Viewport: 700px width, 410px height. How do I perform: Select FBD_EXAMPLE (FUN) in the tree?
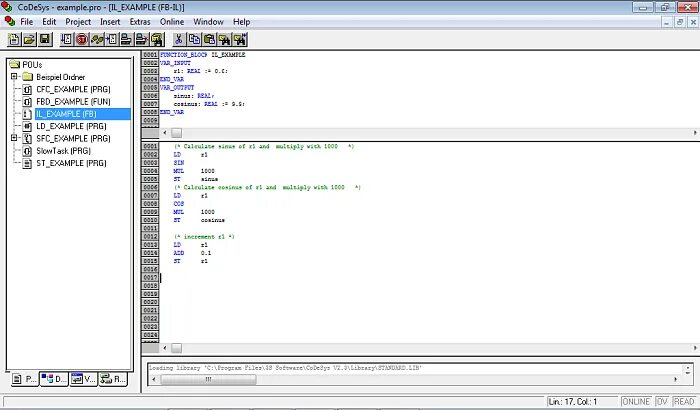tap(73, 102)
